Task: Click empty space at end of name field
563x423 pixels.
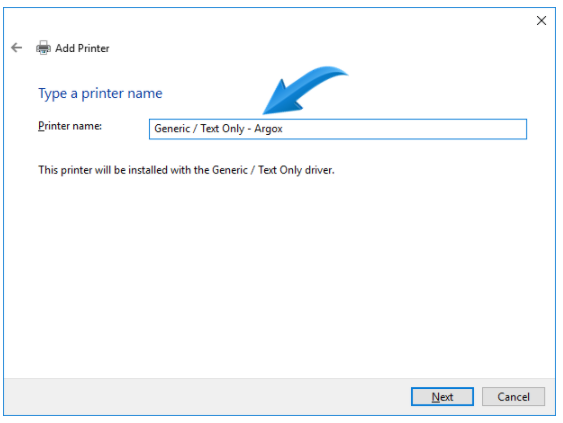Action: 402,129
